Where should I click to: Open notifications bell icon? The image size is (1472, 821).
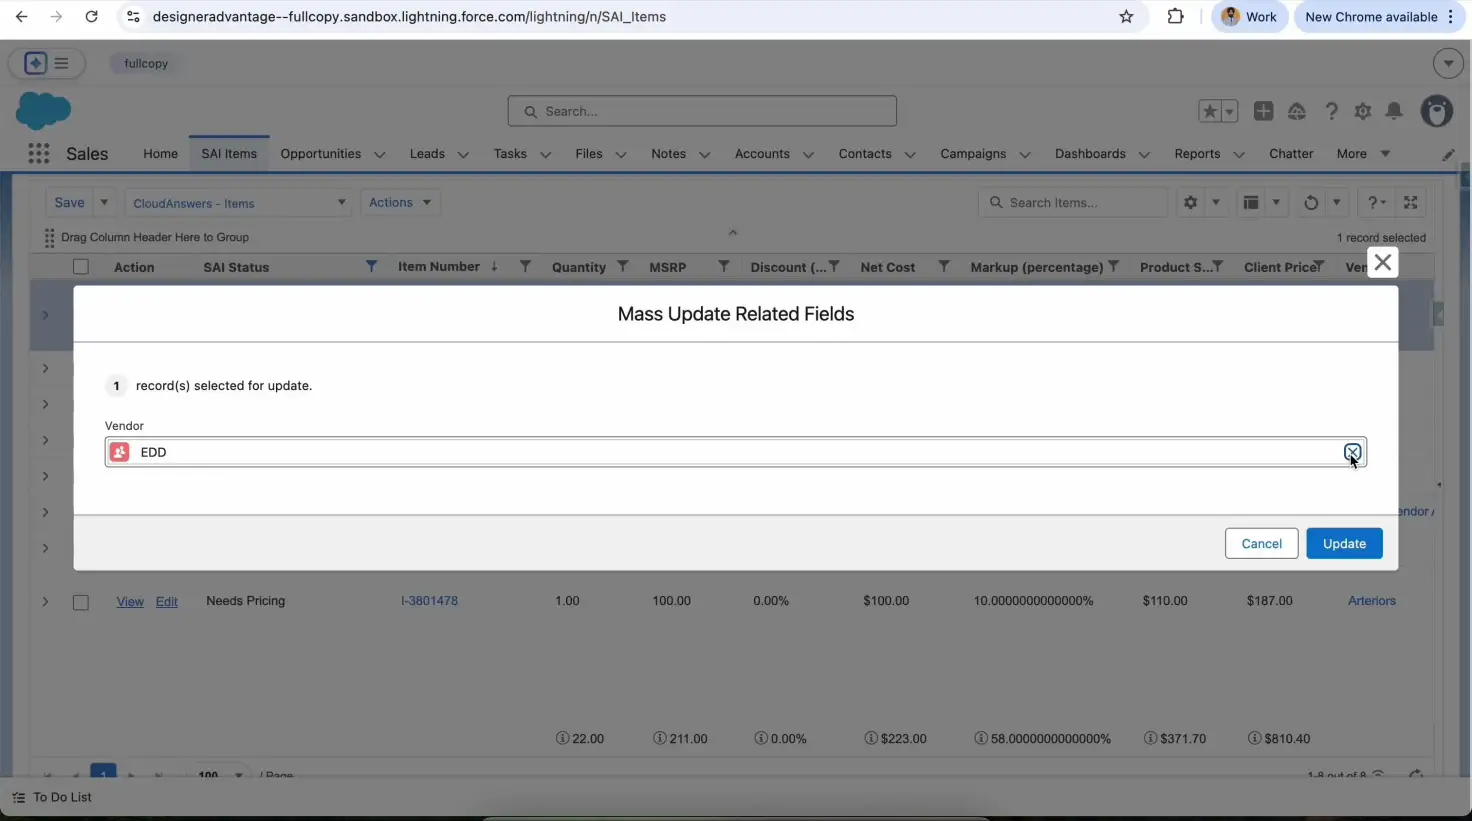pos(1394,111)
